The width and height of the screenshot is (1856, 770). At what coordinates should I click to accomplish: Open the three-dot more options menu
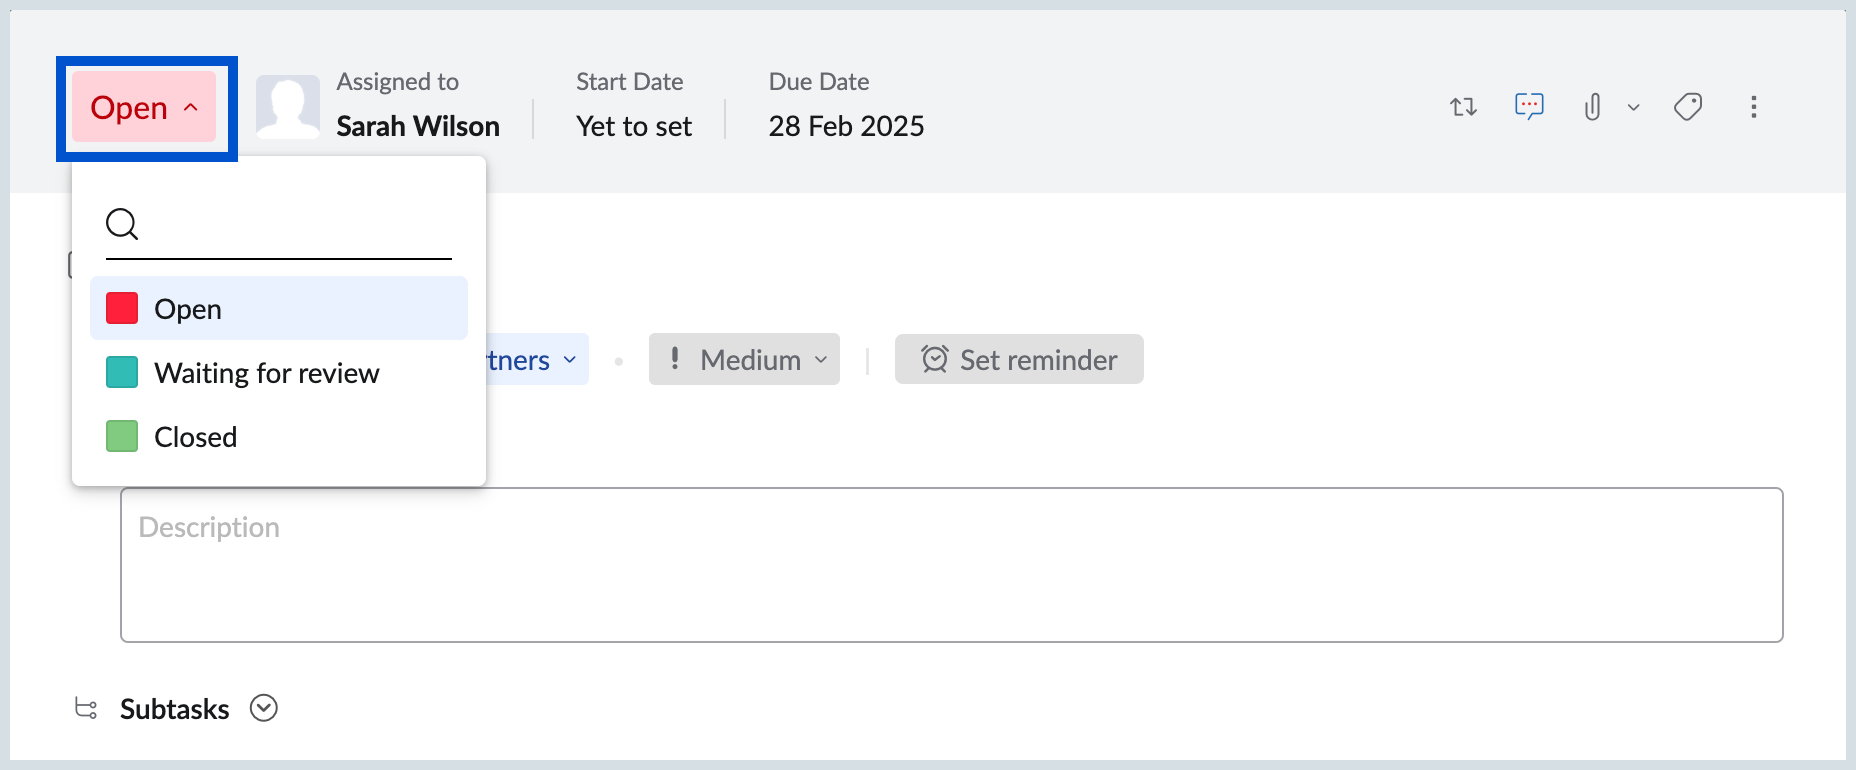1755,107
